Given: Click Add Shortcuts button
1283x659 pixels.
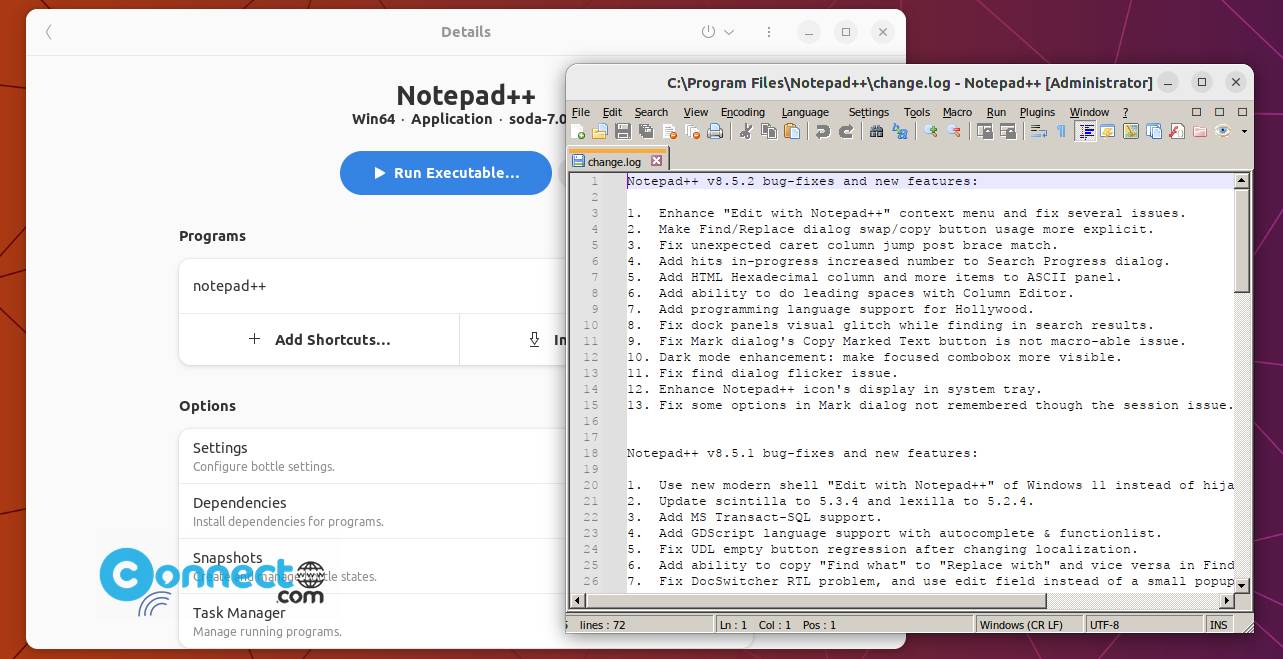Looking at the screenshot, I should coord(319,340).
